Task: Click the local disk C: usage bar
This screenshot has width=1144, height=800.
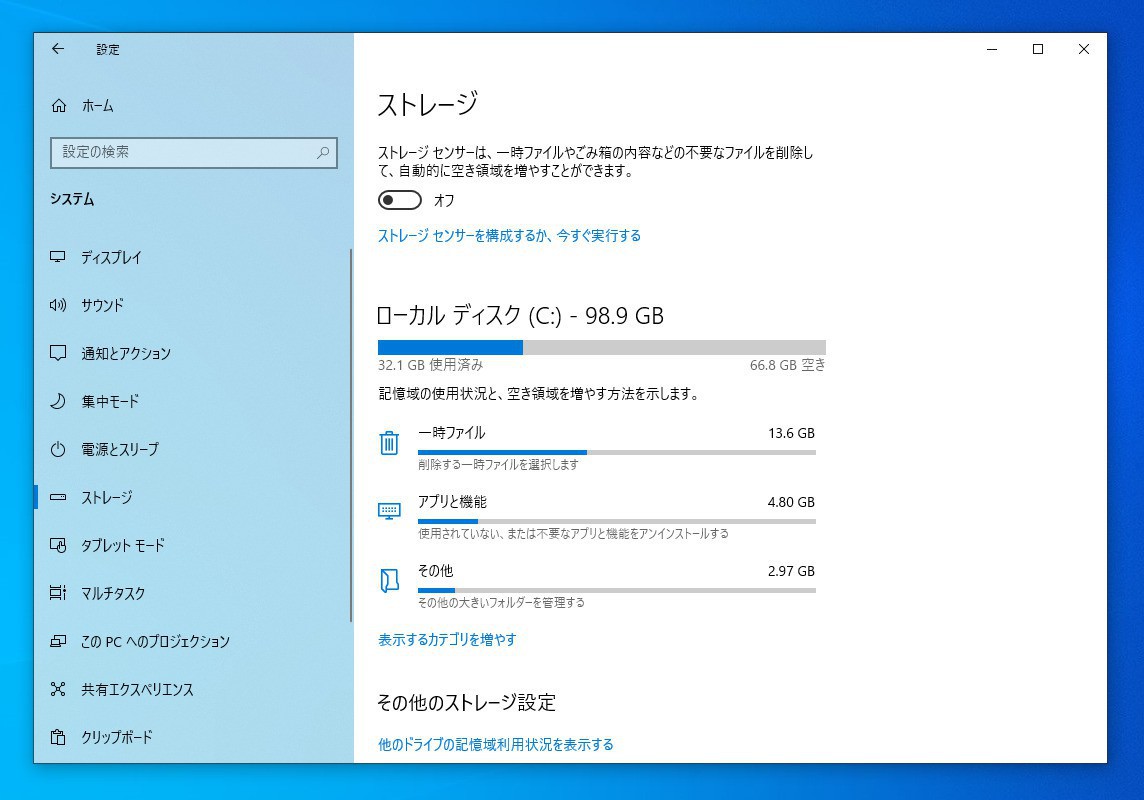Action: (602, 347)
